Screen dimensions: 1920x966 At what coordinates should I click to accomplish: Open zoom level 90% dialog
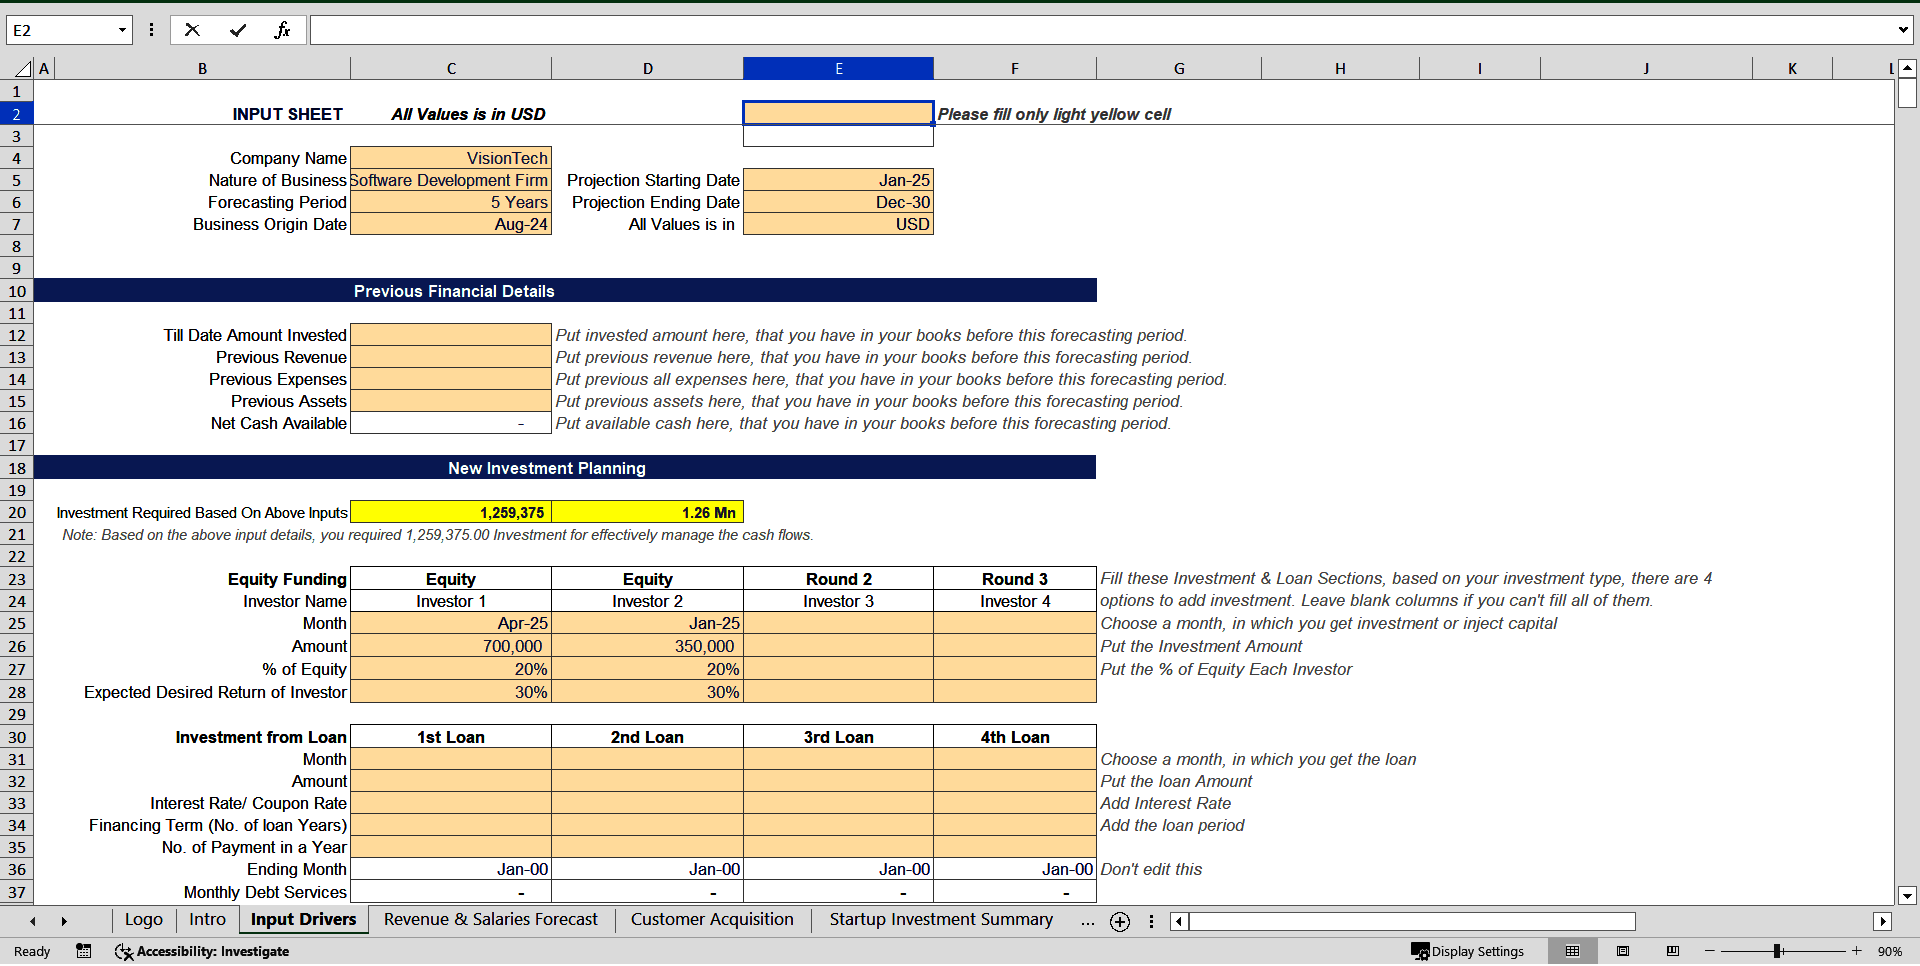[1889, 951]
